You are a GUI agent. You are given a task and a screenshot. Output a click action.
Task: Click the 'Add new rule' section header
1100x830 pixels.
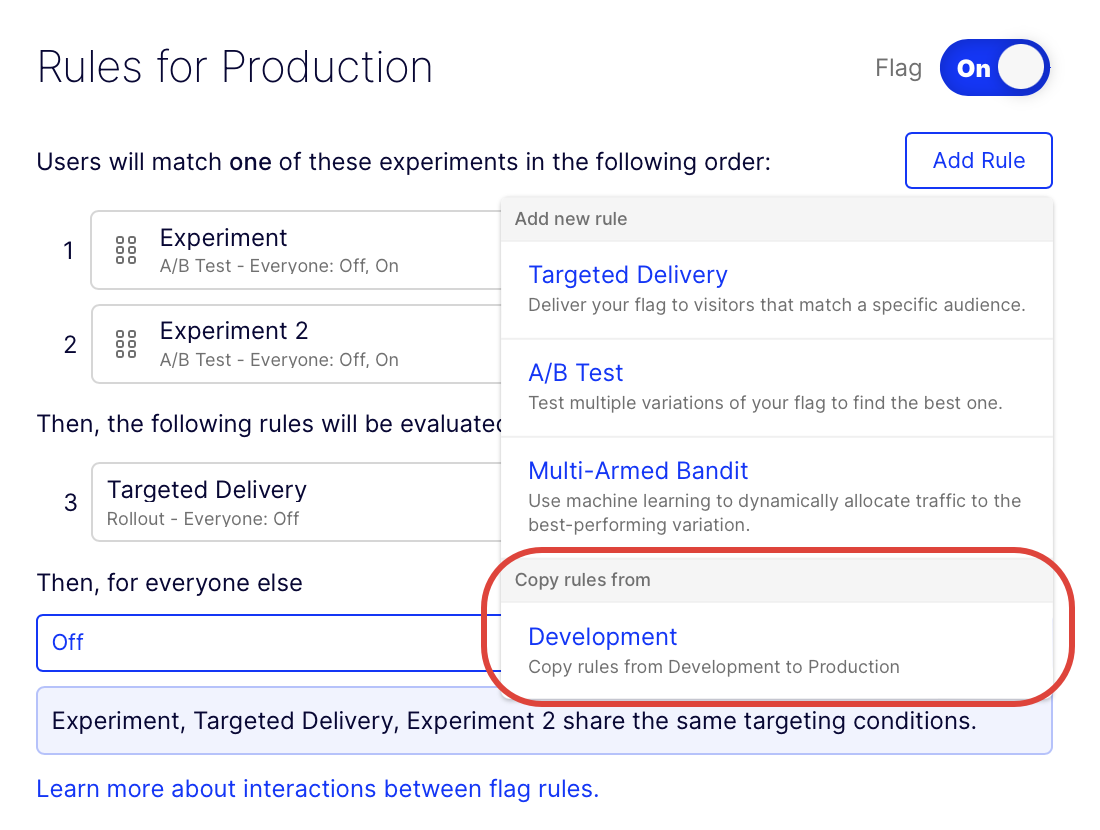coord(571,219)
